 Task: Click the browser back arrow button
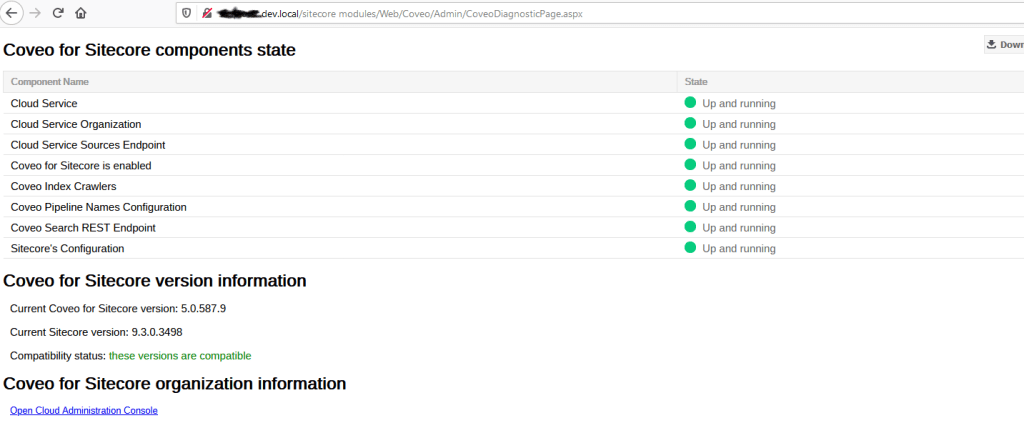tap(12, 13)
